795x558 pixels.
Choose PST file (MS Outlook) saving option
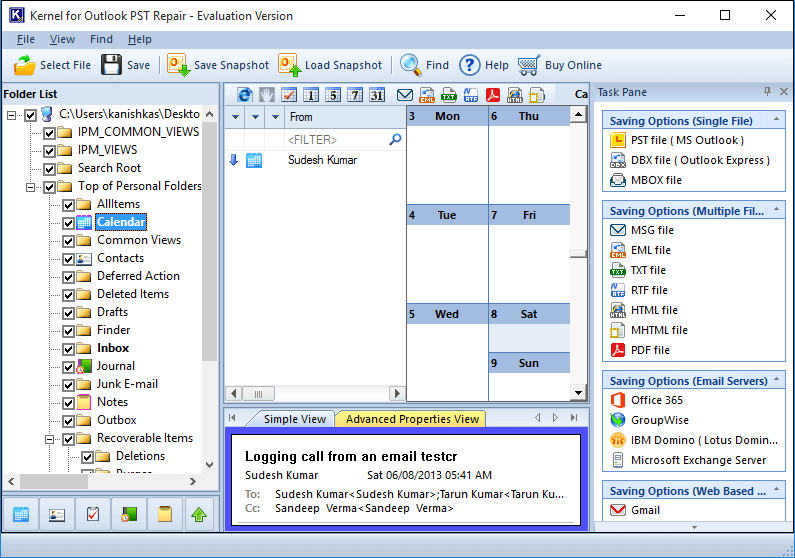[677, 140]
